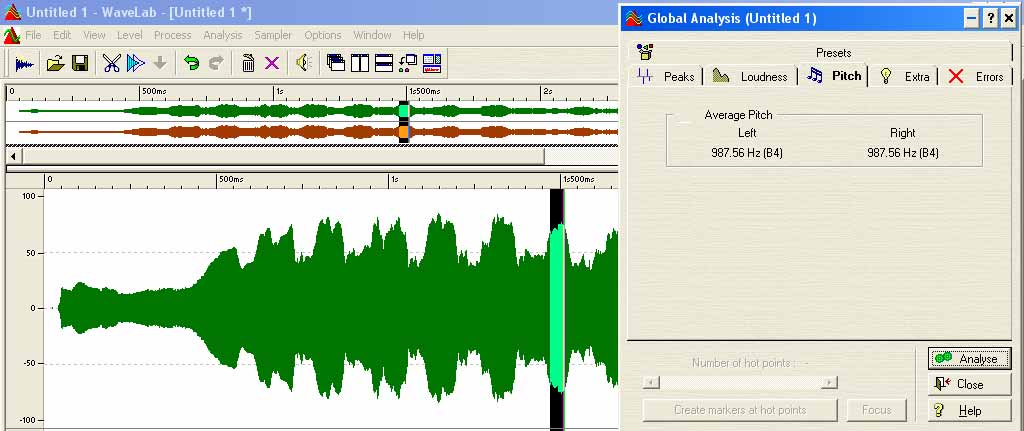1024x431 pixels.
Task: Click the new wave file icon
Action: pos(24,63)
